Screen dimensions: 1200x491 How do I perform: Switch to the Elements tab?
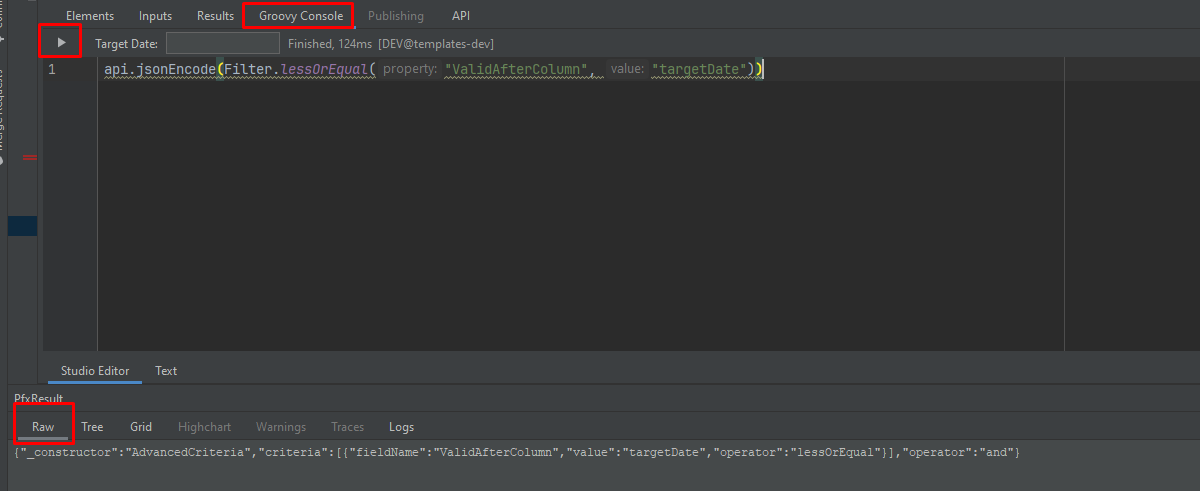pyautogui.click(x=89, y=16)
